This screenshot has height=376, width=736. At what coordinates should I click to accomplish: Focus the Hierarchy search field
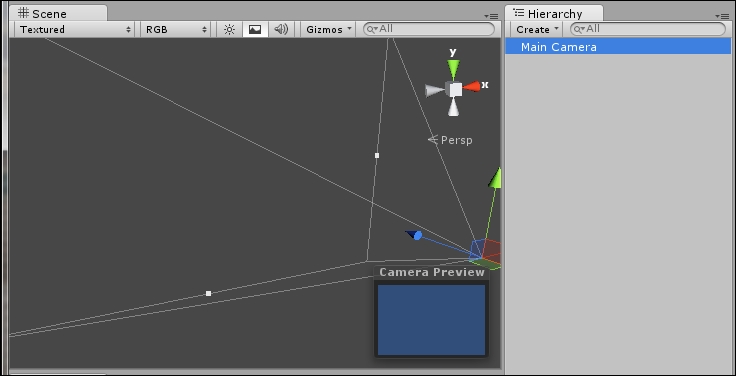pos(648,29)
